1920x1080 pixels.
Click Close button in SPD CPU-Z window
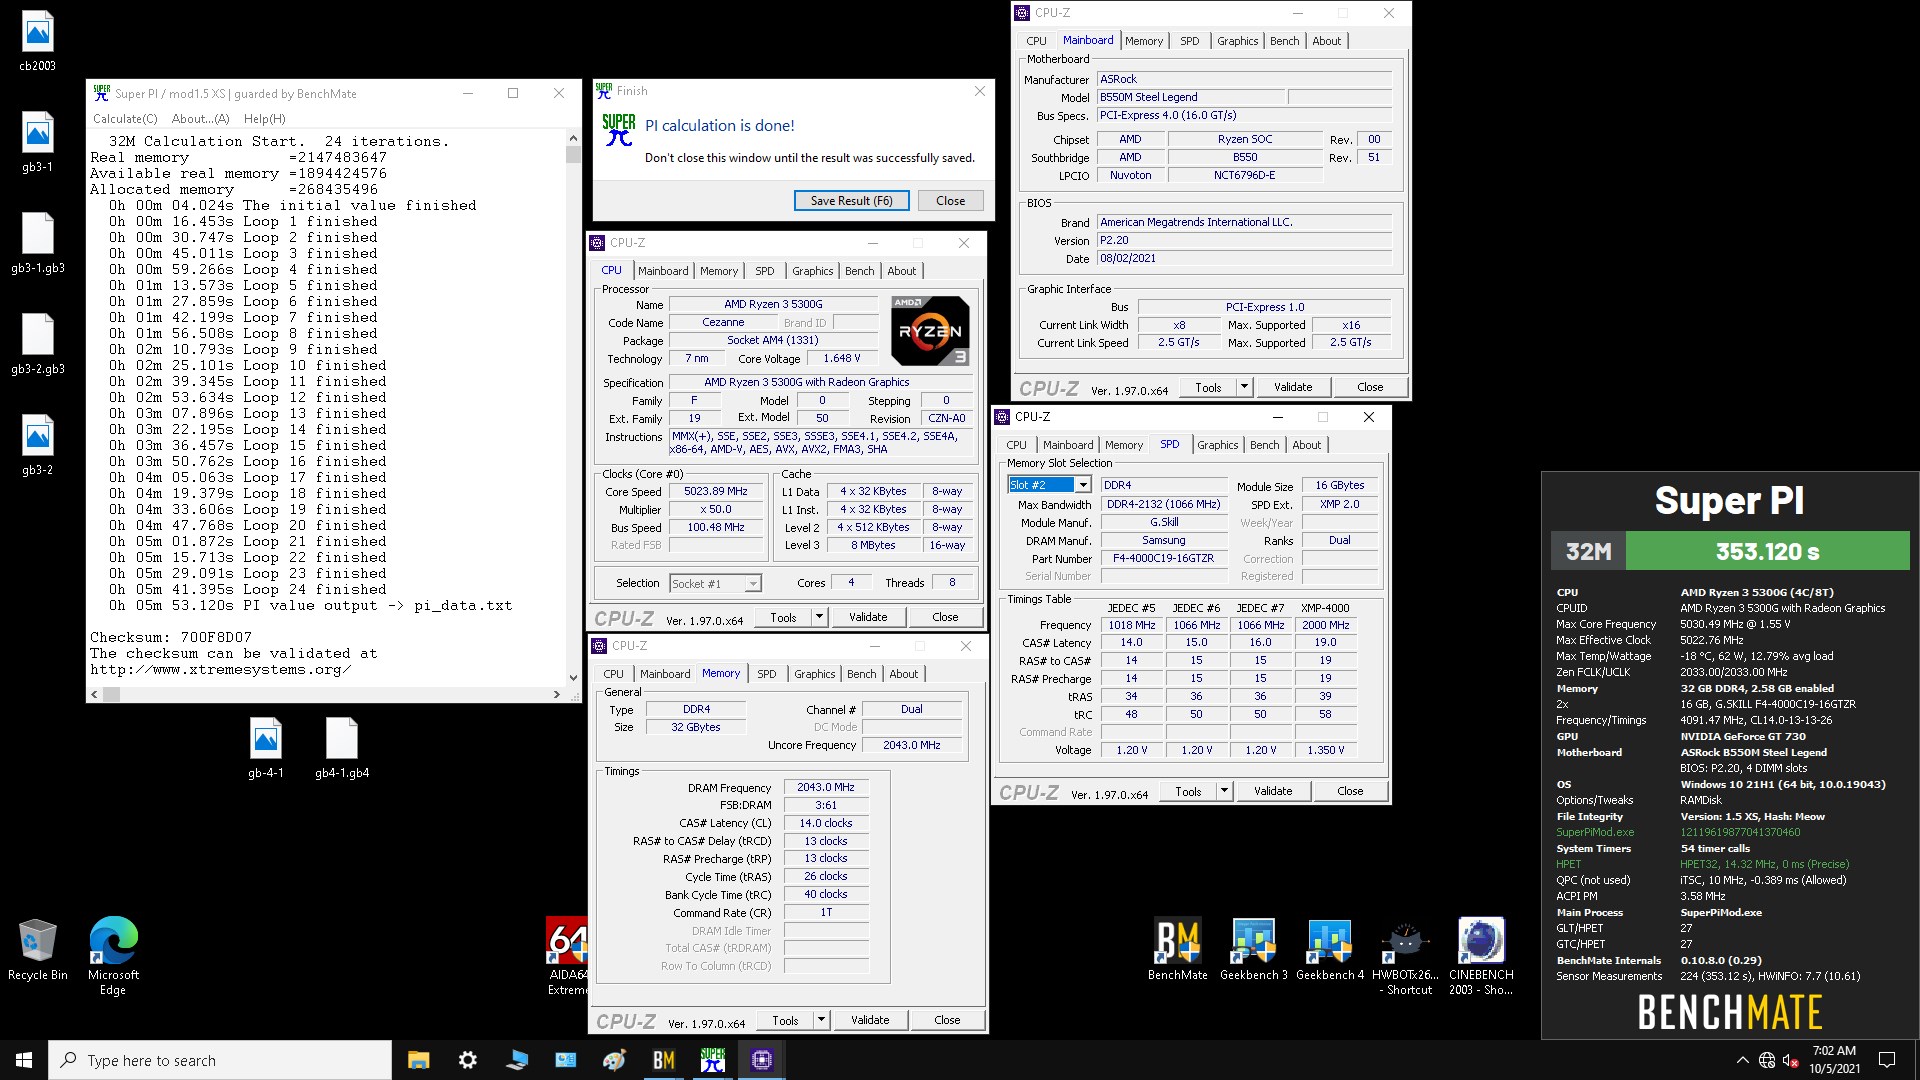(x=1350, y=791)
